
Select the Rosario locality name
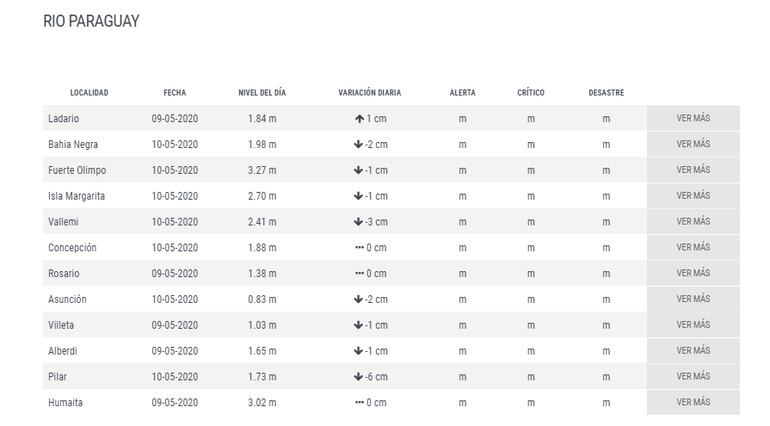[64, 274]
